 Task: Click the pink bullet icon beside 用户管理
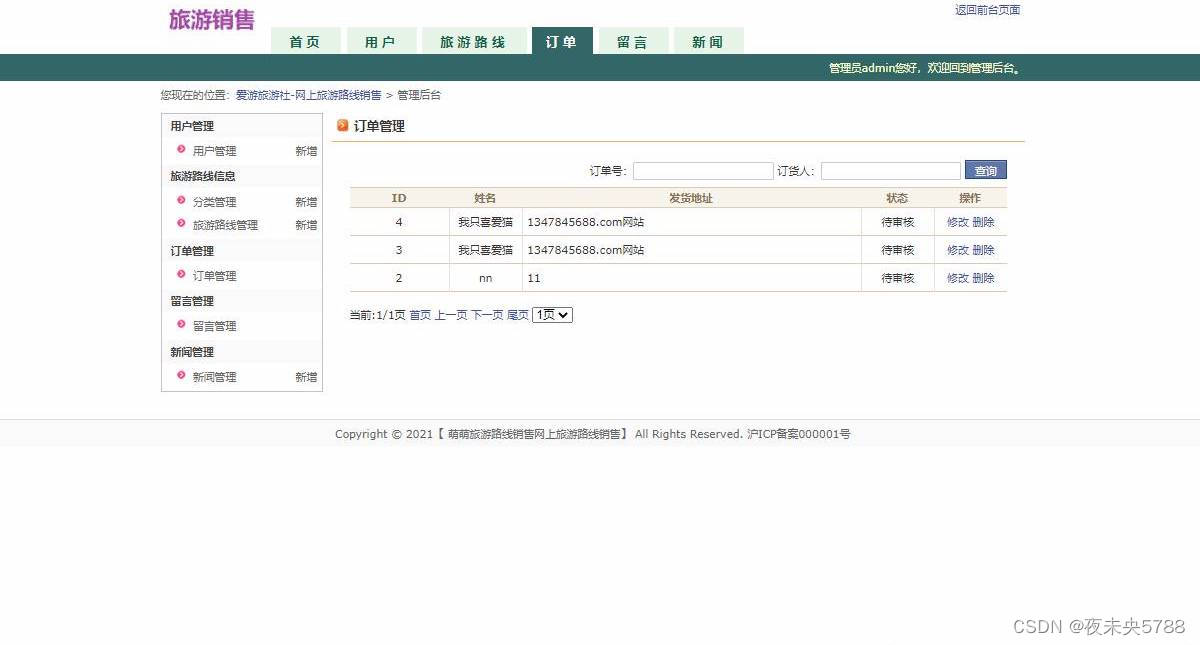[181, 150]
